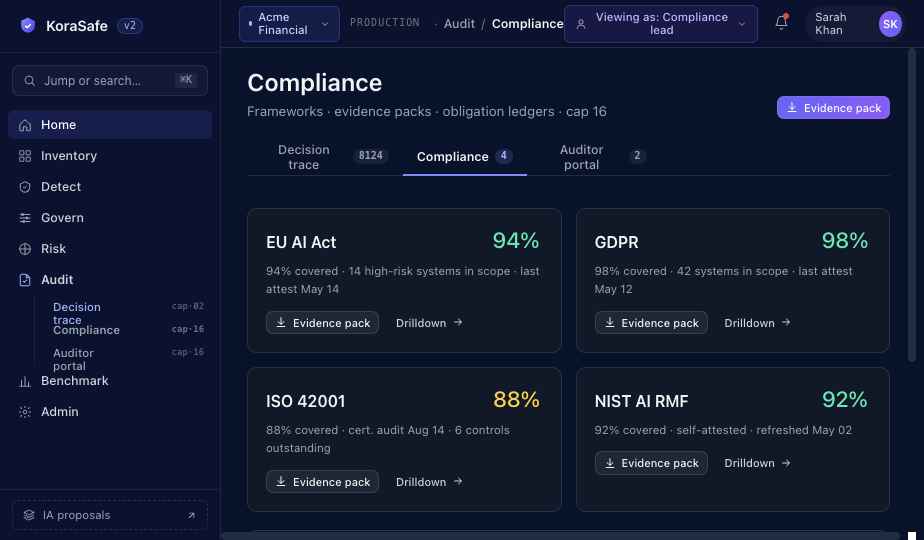The image size is (924, 540).
Task: Click the 94% EU AI Act score
Action: 516,241
